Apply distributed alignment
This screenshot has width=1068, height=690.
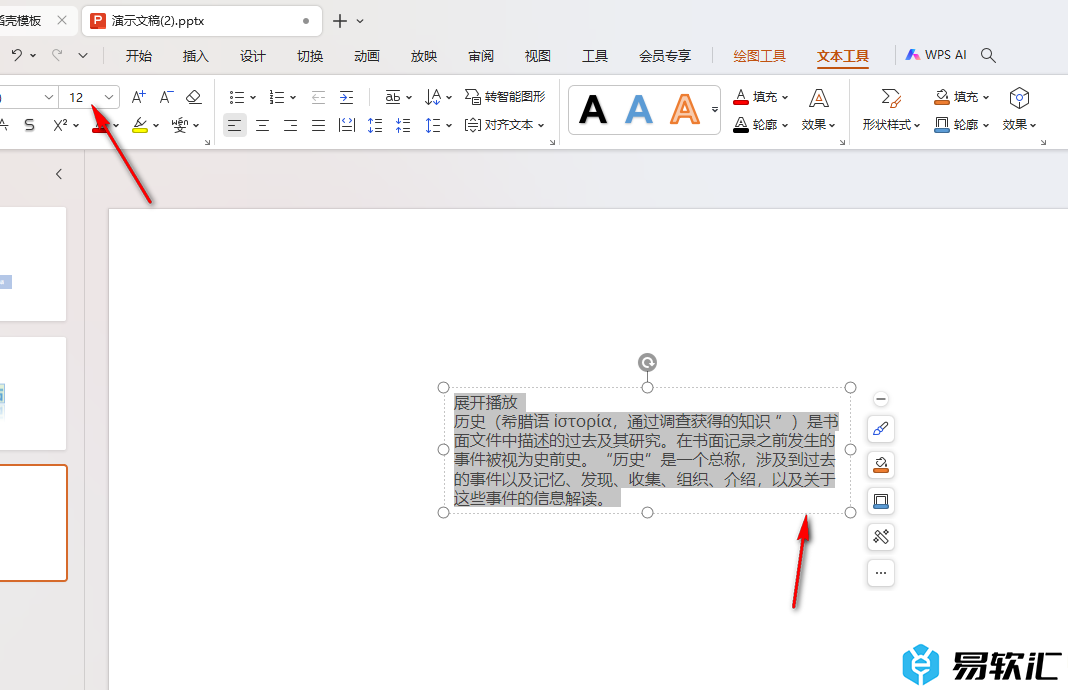coord(347,125)
